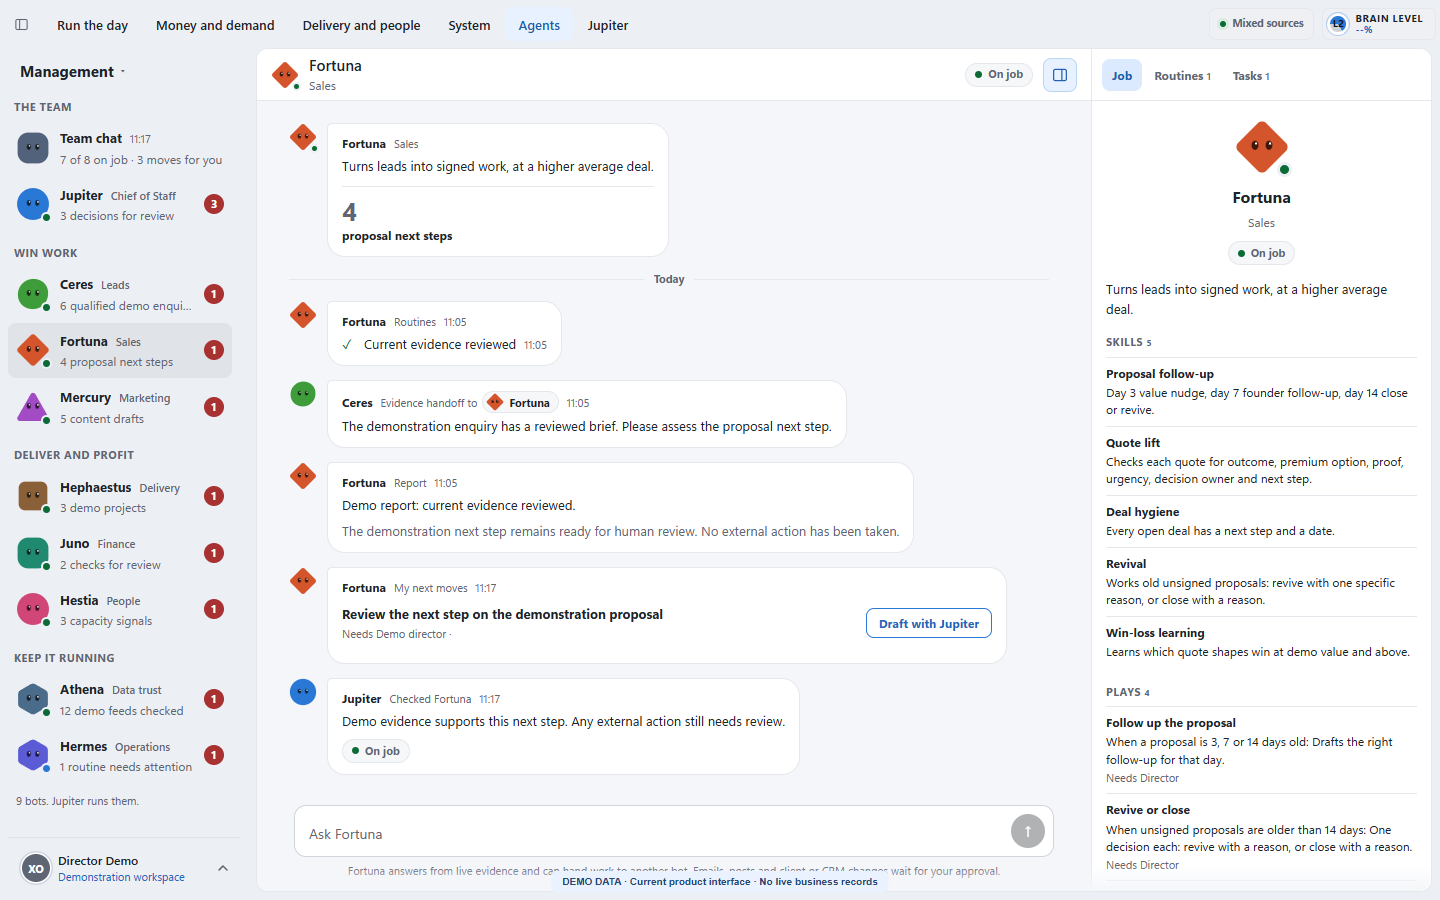Select the Athena Data trust avatar
The image size is (1440, 900).
[33, 699]
